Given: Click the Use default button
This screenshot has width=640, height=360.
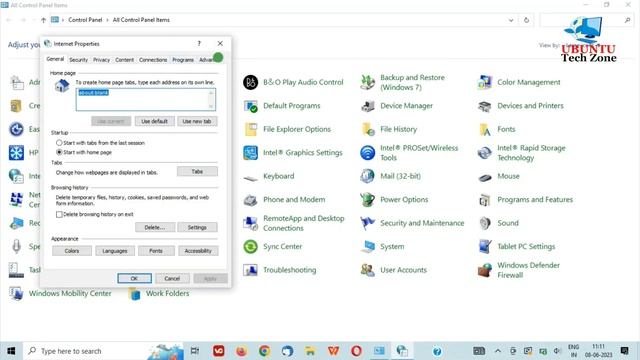Looking at the screenshot, I should click(154, 121).
